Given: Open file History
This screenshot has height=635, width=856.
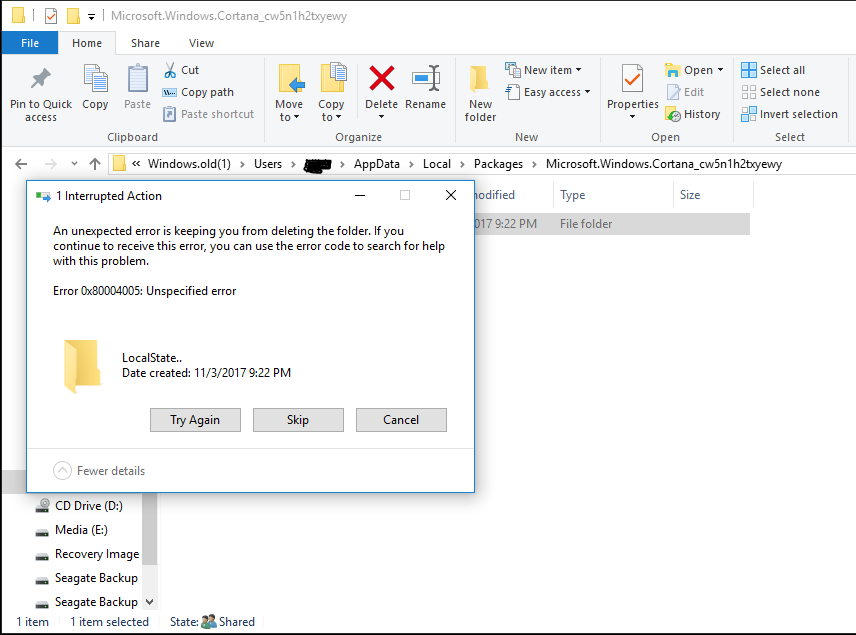Looking at the screenshot, I should point(693,114).
